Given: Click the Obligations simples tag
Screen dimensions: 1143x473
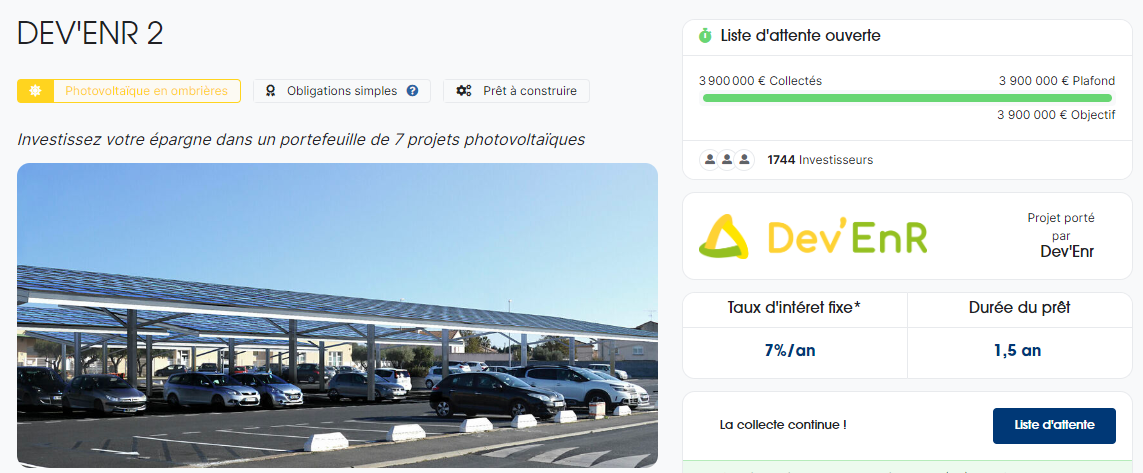Looking at the screenshot, I should (342, 91).
